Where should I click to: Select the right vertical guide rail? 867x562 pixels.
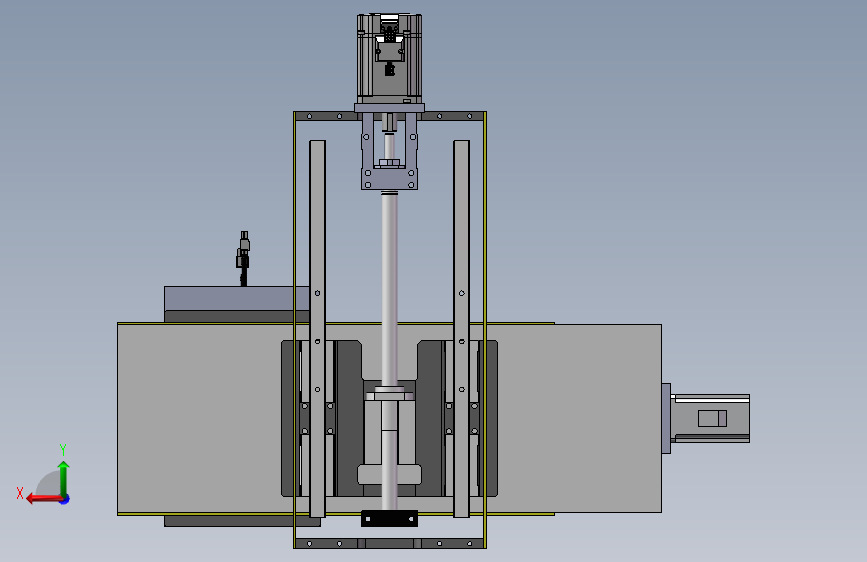pyautogui.click(x=462, y=329)
